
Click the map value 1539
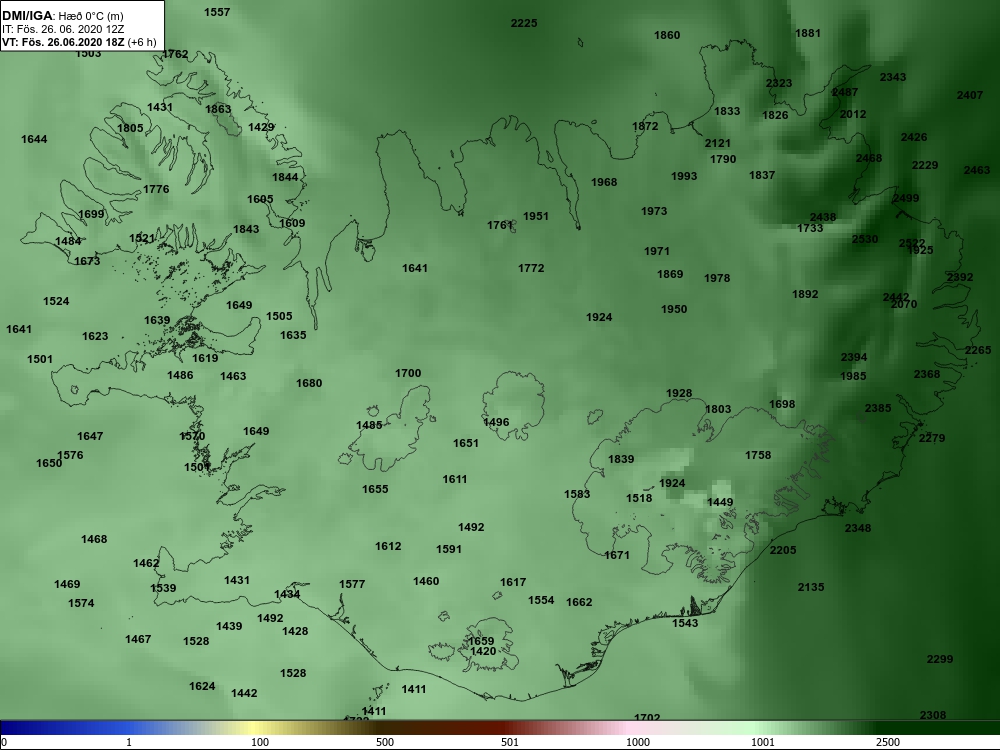(x=163, y=588)
